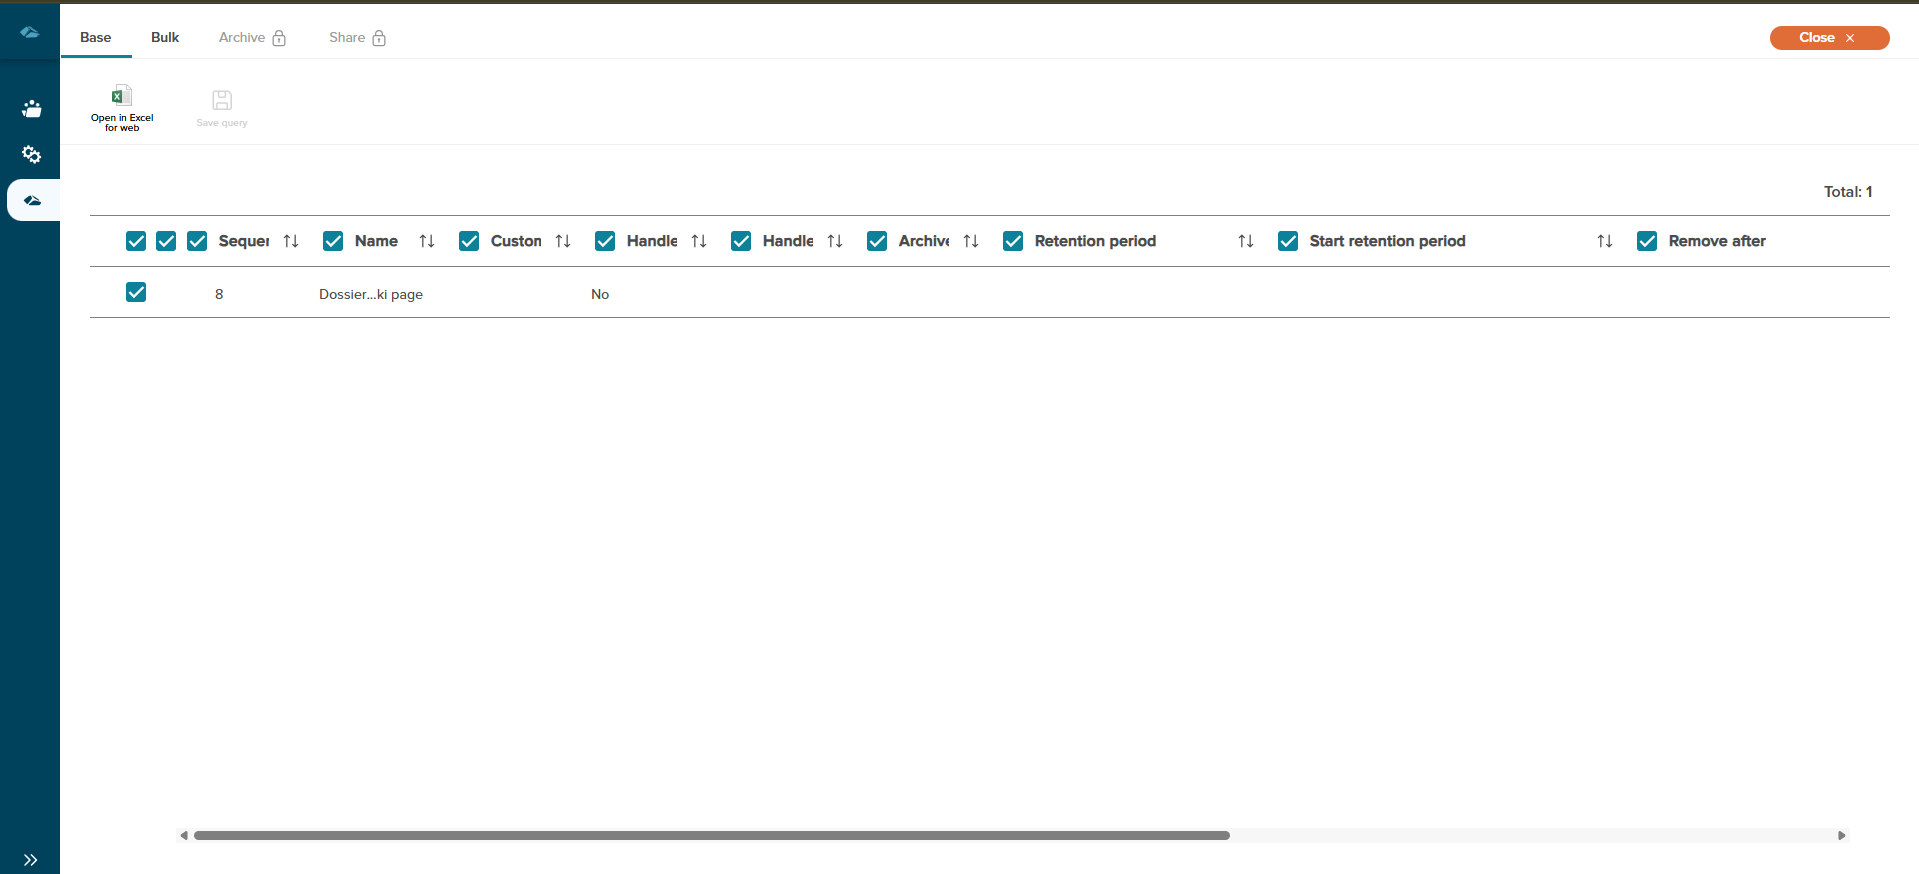
Task: Click the Open in Excel for web icon
Action: tap(122, 96)
